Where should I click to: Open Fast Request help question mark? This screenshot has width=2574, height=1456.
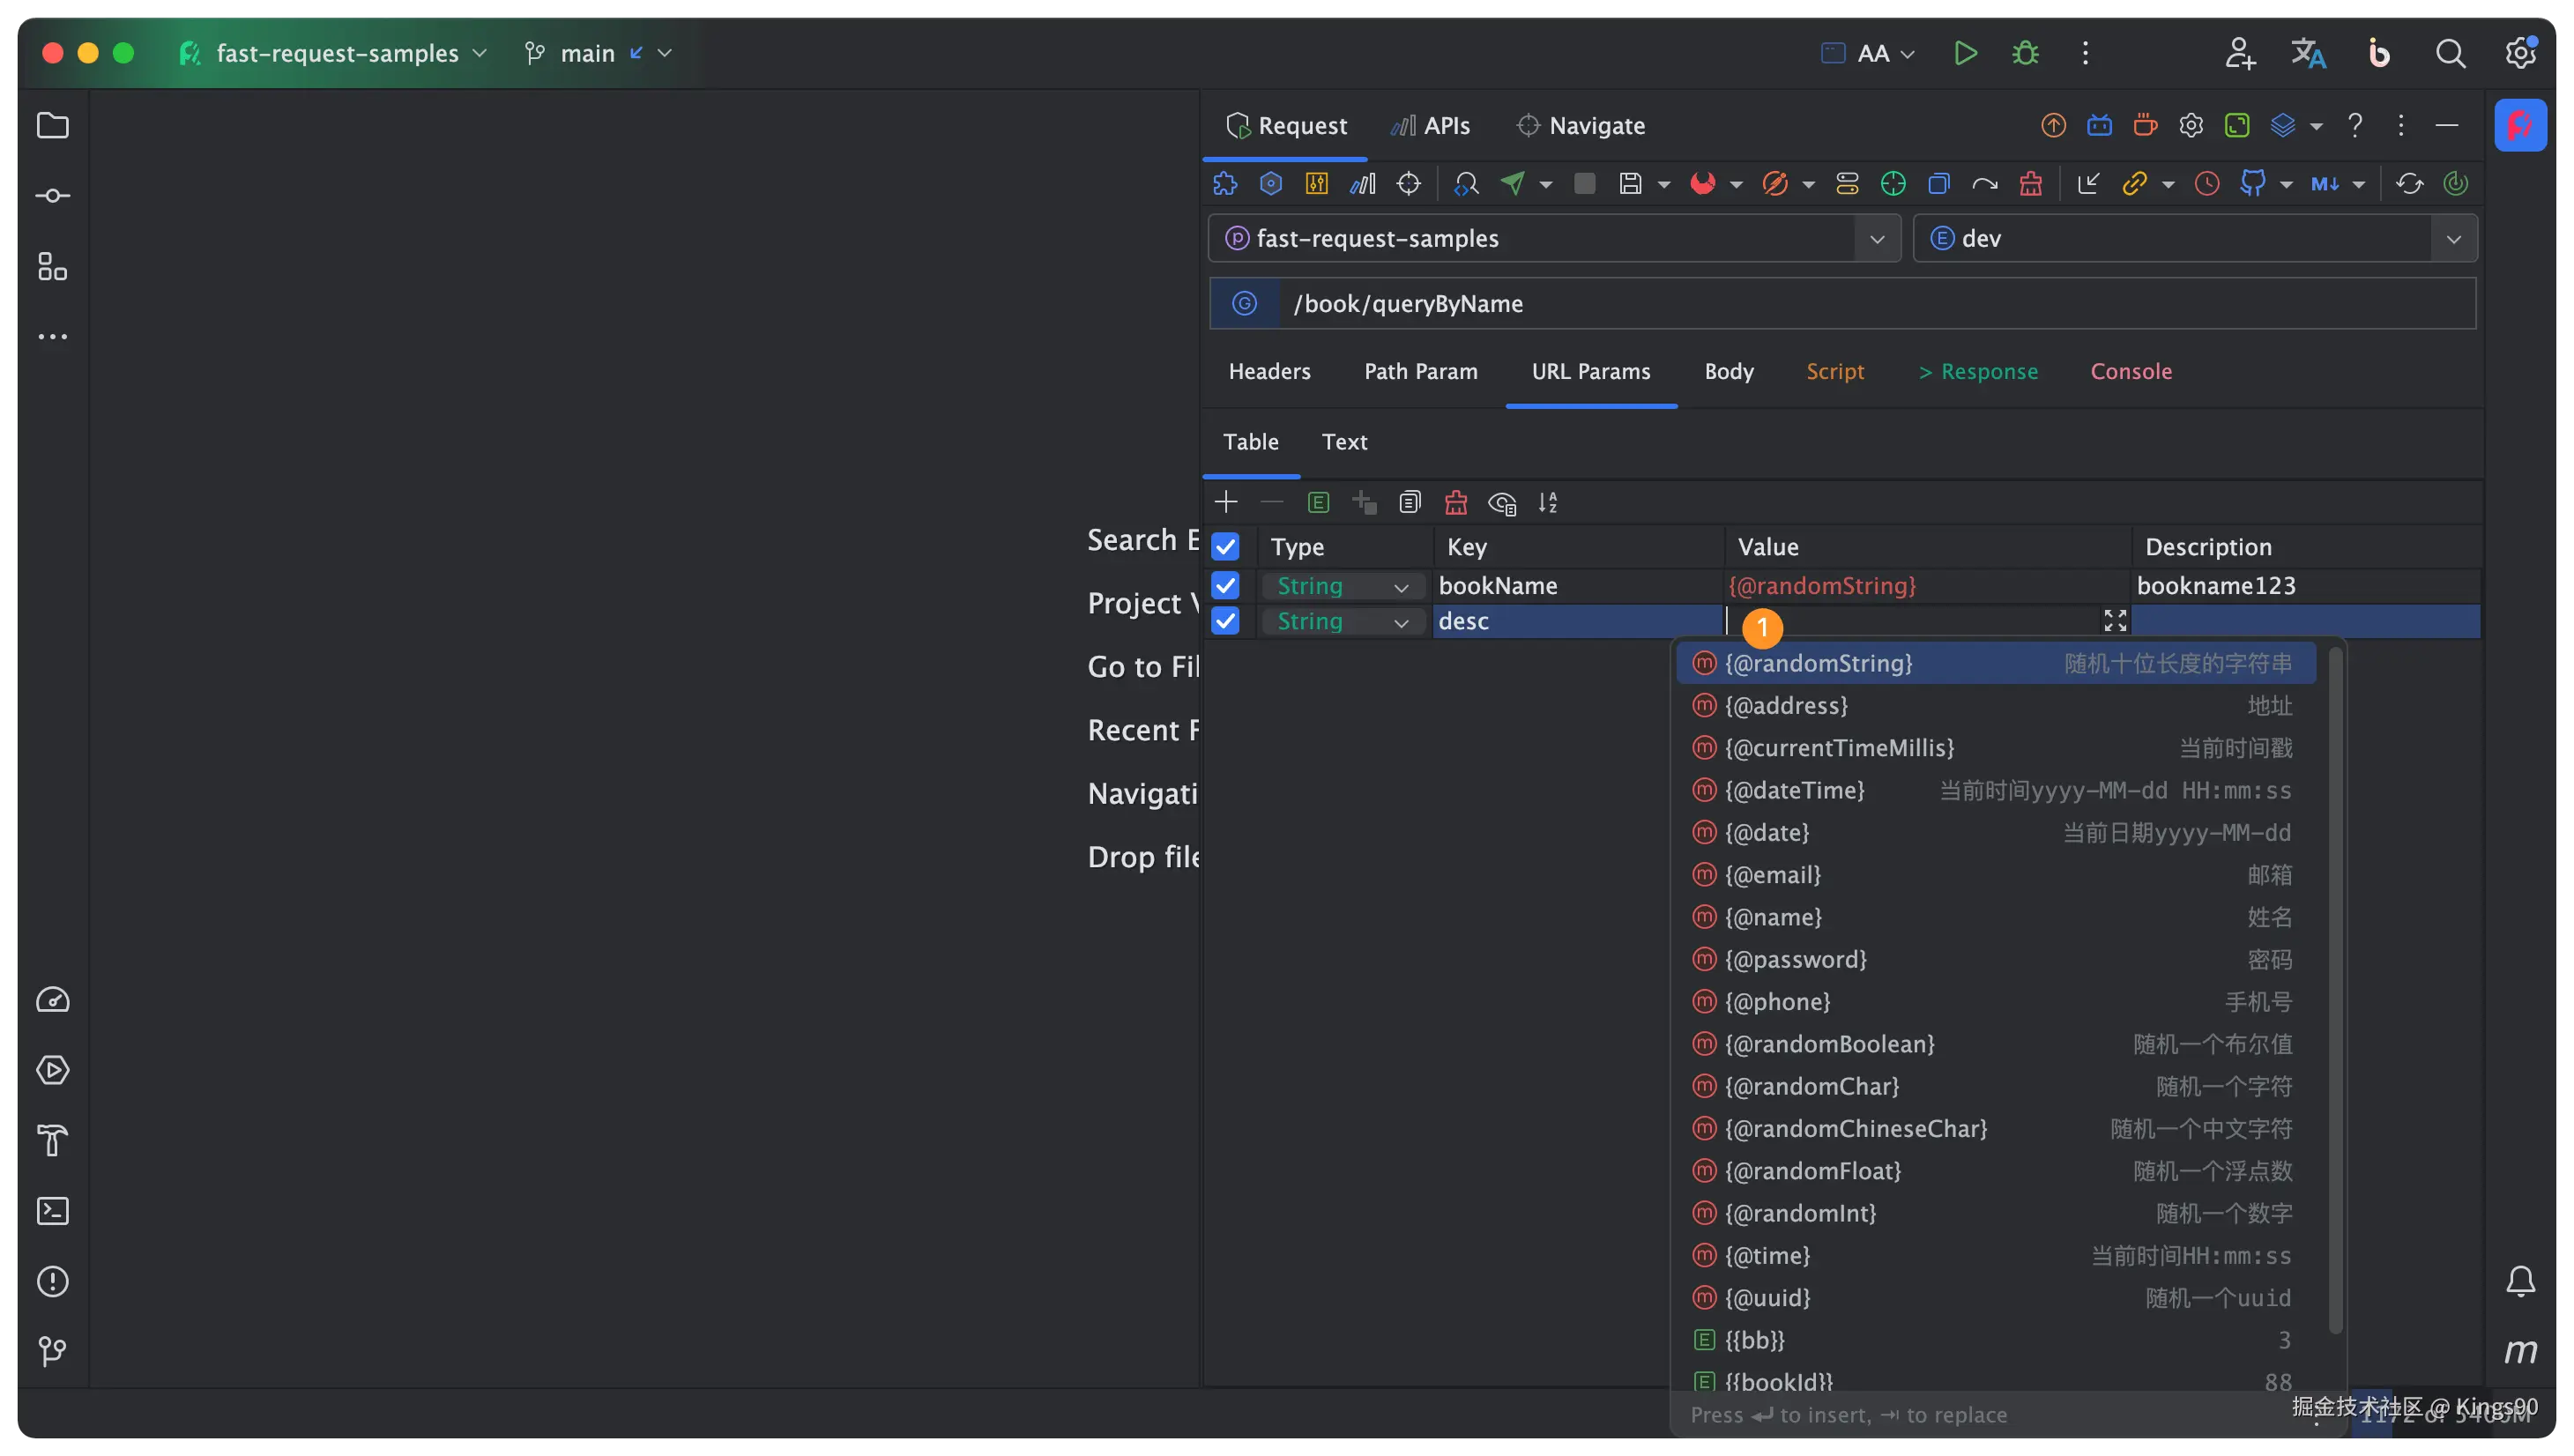click(2354, 125)
